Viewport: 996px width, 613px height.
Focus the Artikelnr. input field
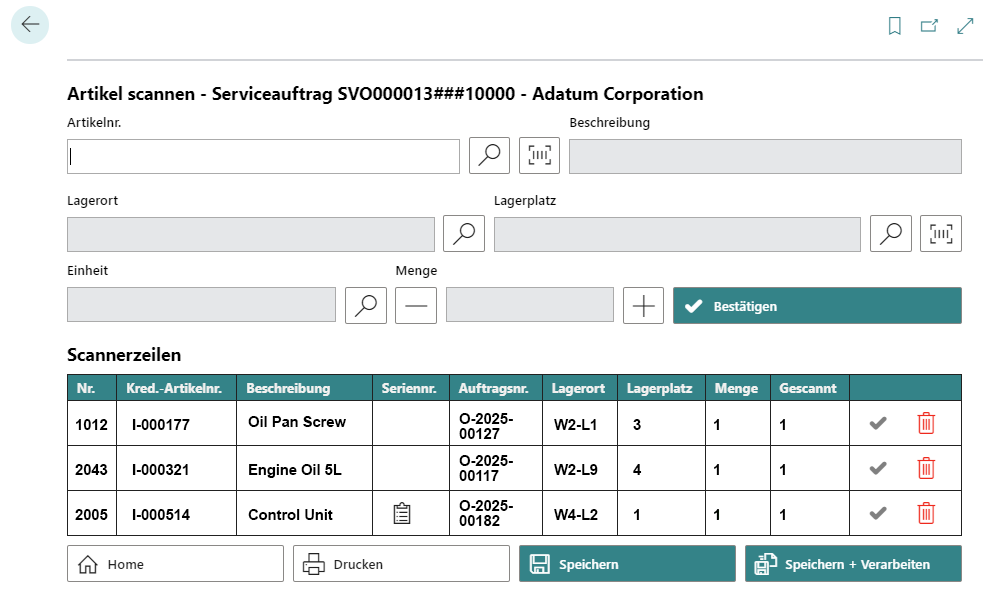point(264,156)
